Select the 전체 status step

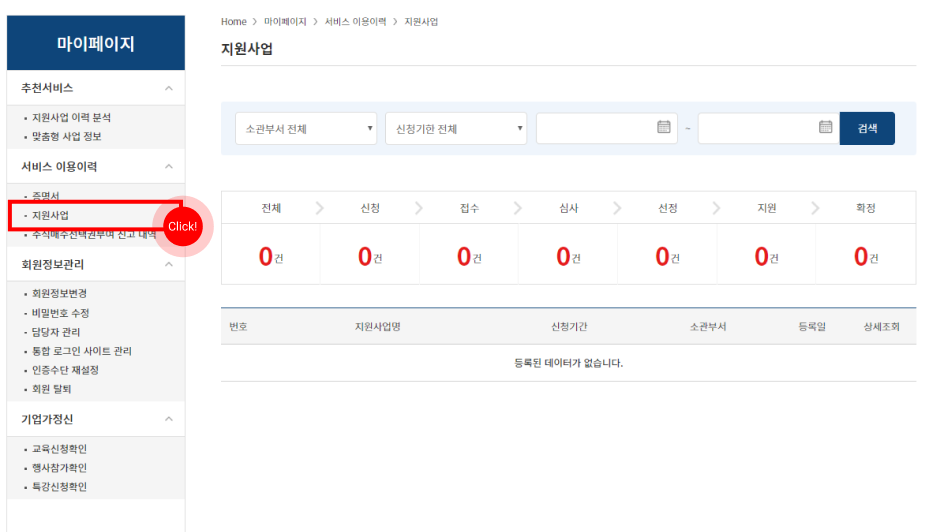tap(271, 208)
